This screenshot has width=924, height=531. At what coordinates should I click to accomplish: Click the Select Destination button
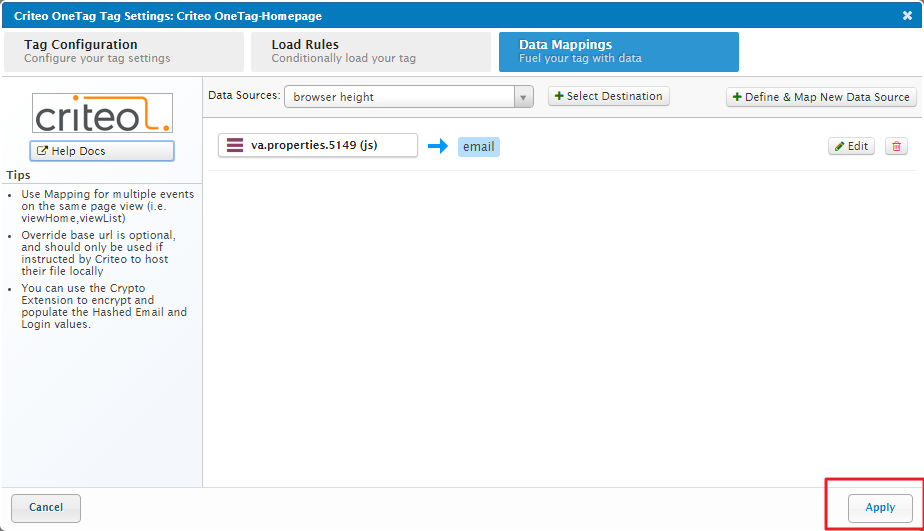click(609, 96)
